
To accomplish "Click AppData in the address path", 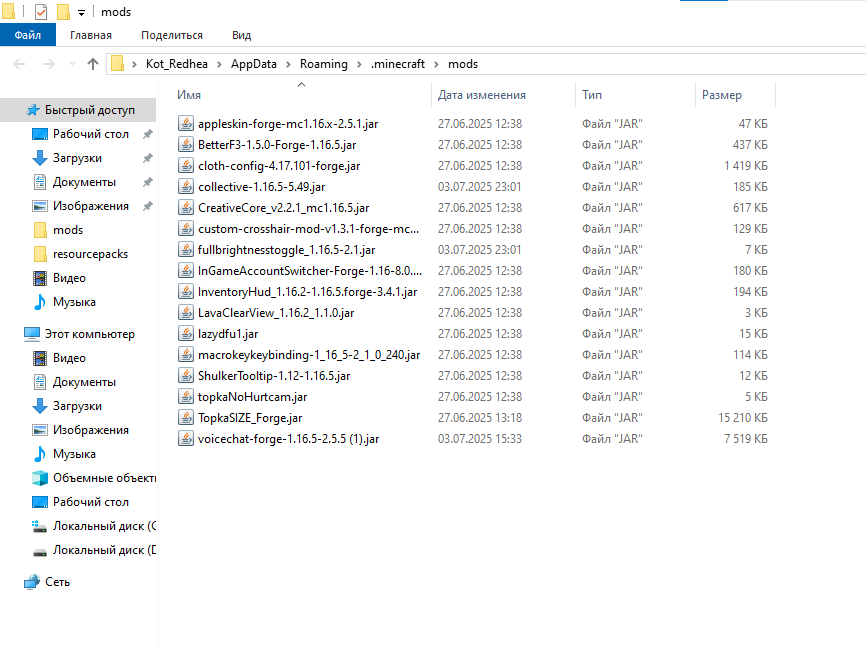I will pyautogui.click(x=254, y=64).
